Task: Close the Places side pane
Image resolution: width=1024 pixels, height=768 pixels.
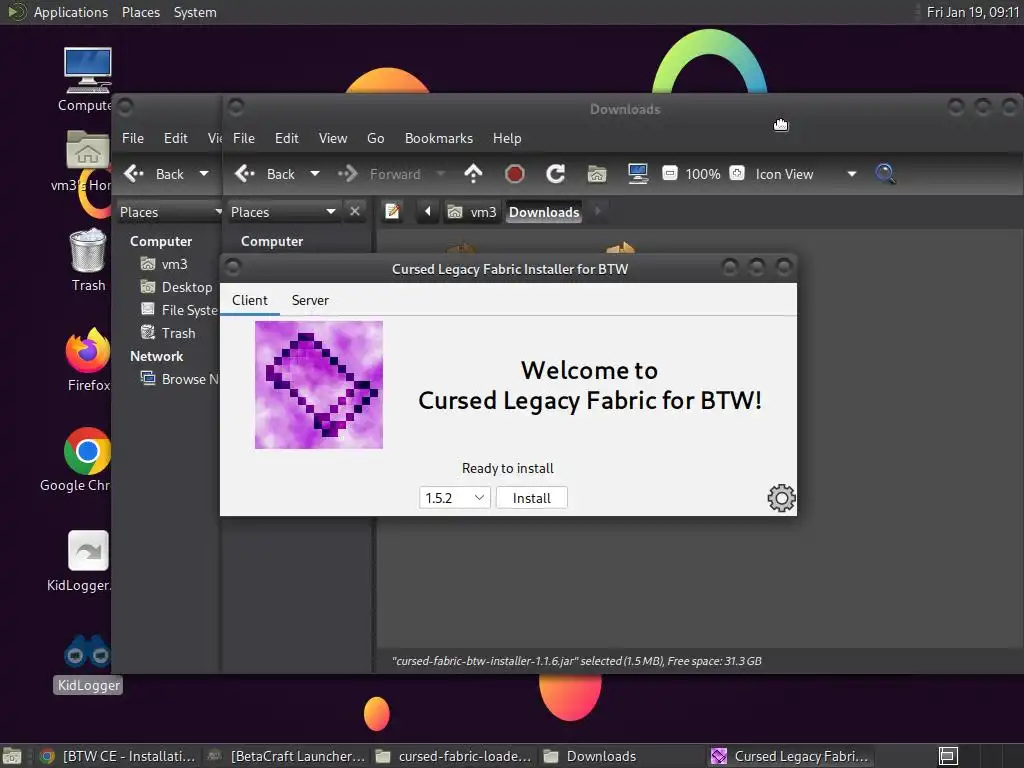Action: (x=355, y=212)
